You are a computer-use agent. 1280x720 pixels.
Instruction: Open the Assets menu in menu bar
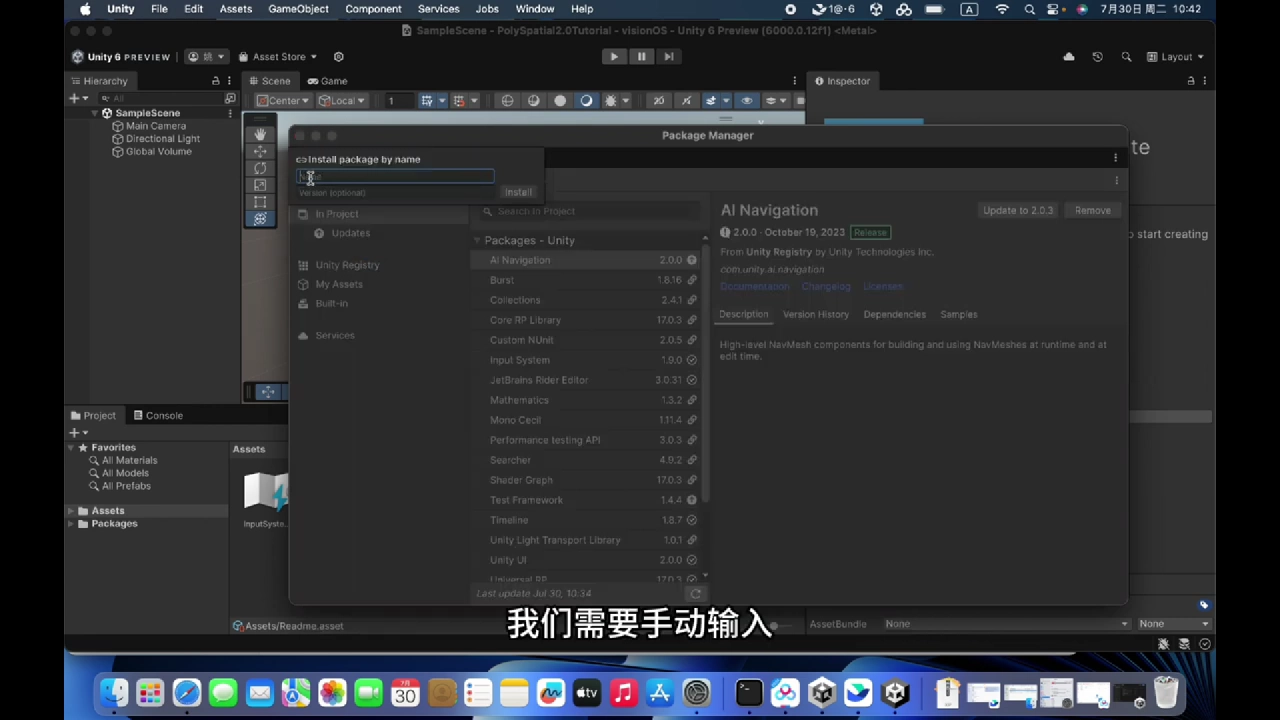coord(236,9)
